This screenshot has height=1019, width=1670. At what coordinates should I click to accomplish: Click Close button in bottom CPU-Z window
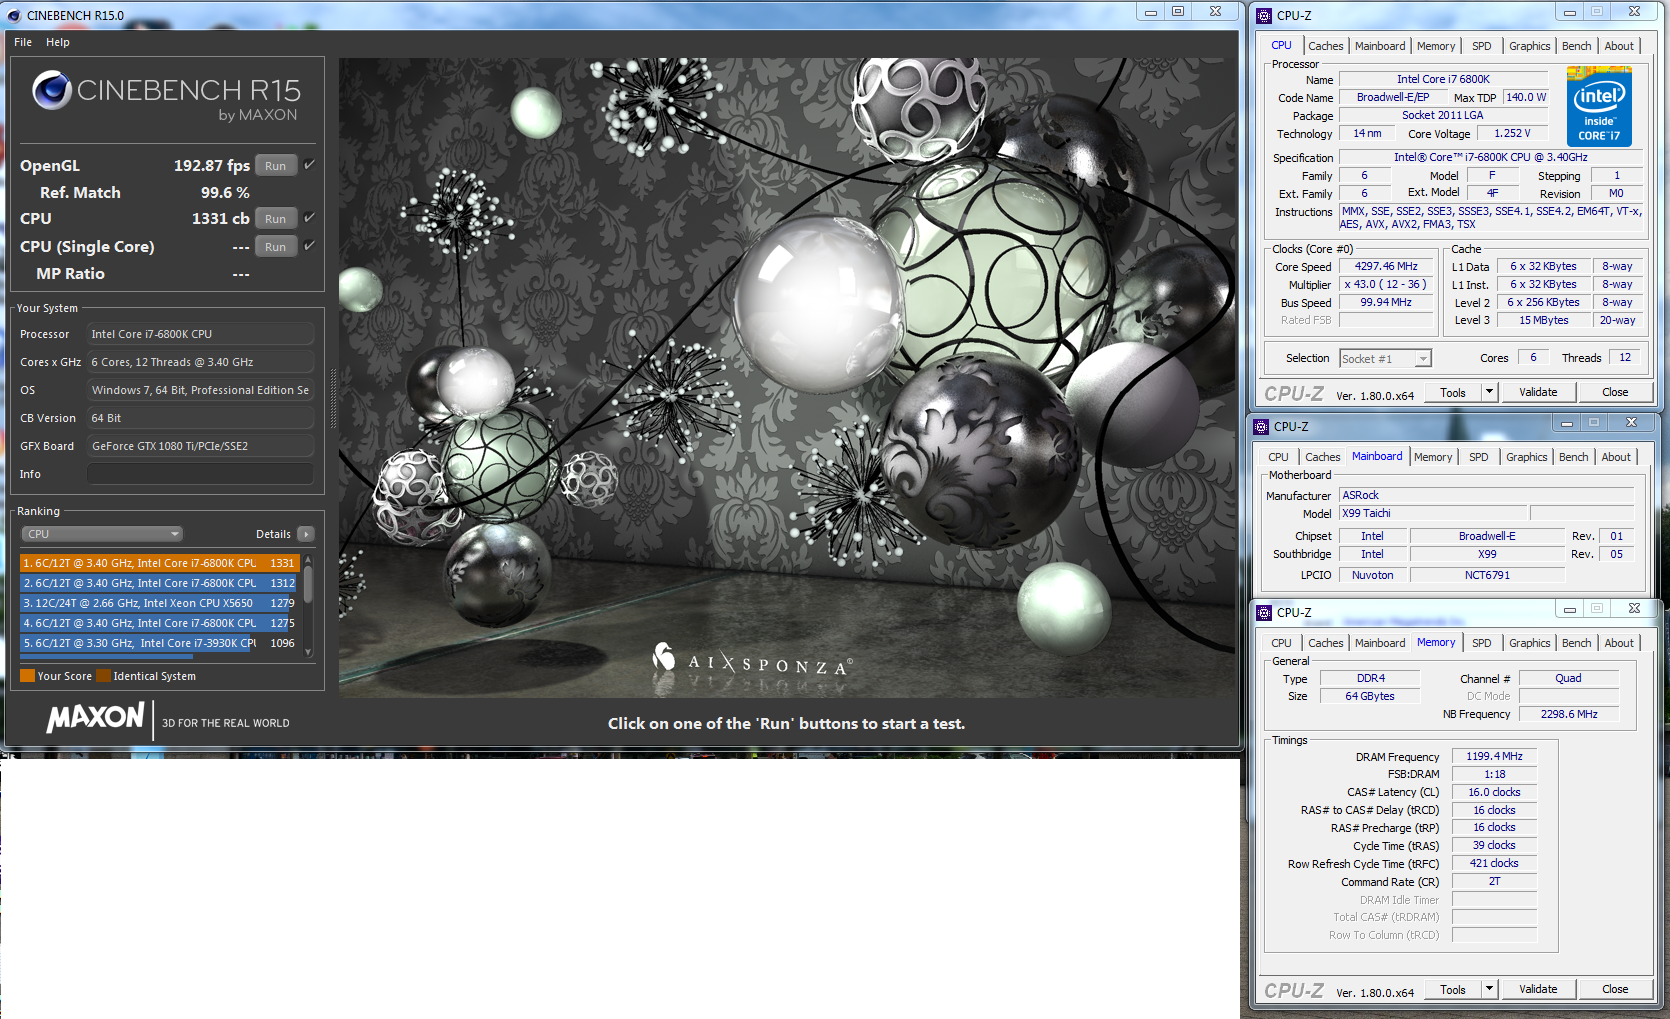(x=1615, y=989)
